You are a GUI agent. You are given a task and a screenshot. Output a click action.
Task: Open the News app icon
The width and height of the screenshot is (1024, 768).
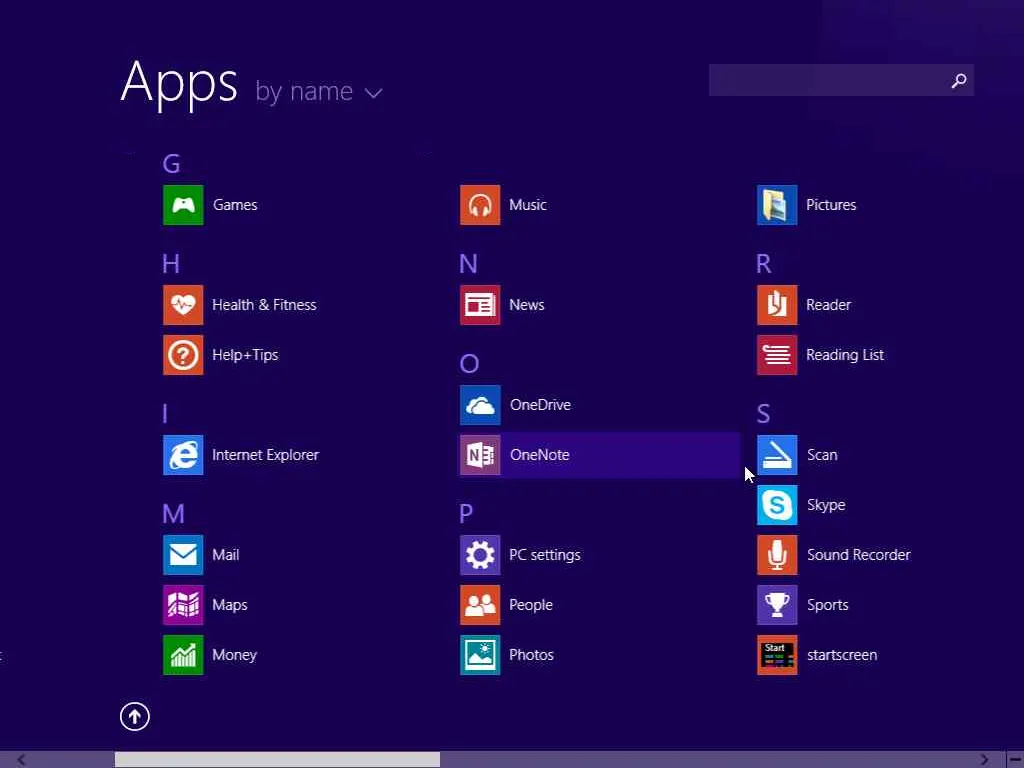click(480, 305)
